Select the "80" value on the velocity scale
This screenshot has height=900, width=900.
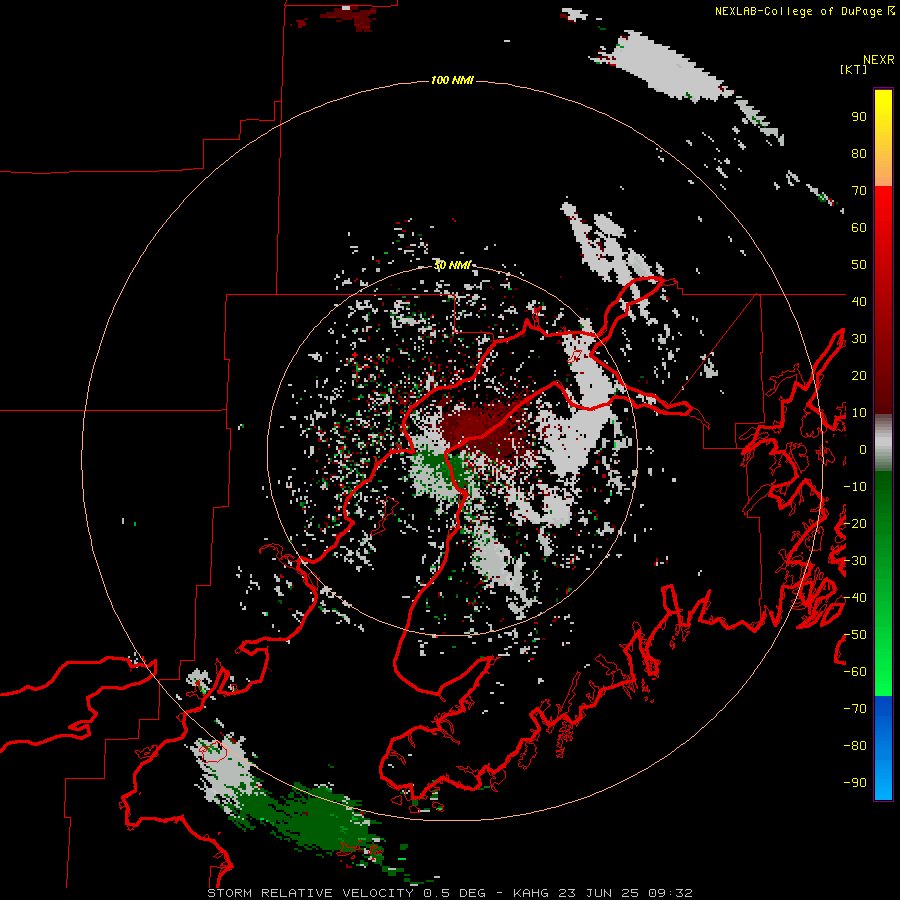pos(859,153)
